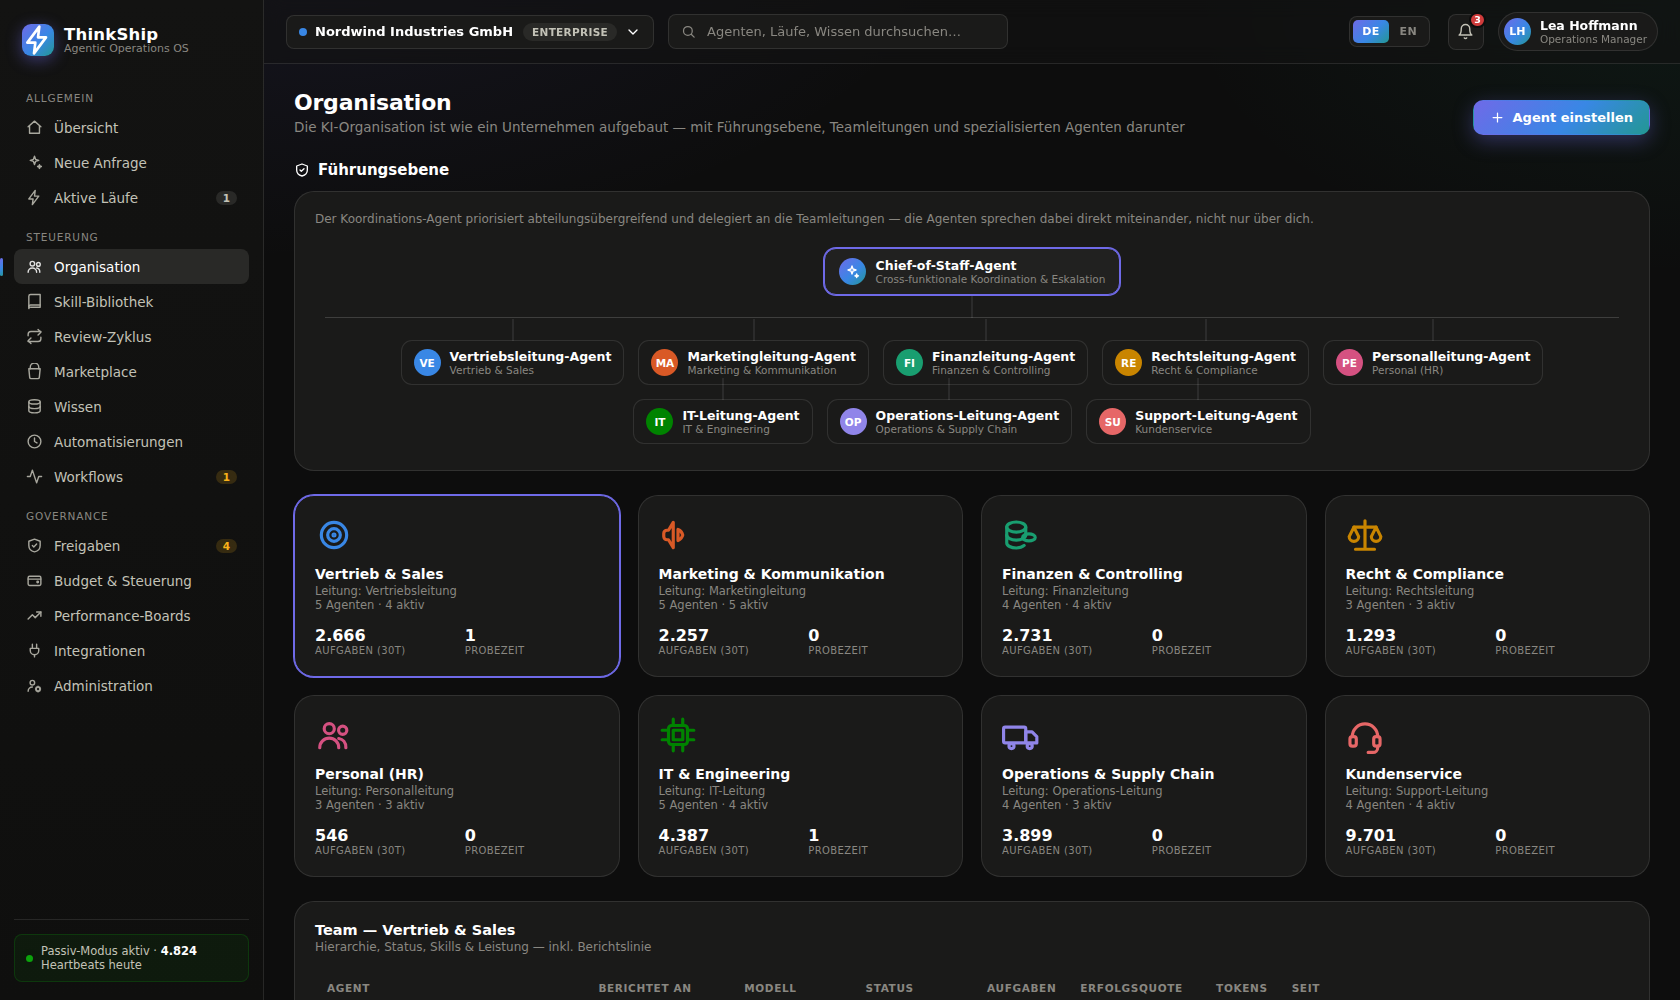The width and height of the screenshot is (1680, 1000).
Task: Open Skill-Bibliothek in the sidebar
Action: tap(131, 302)
